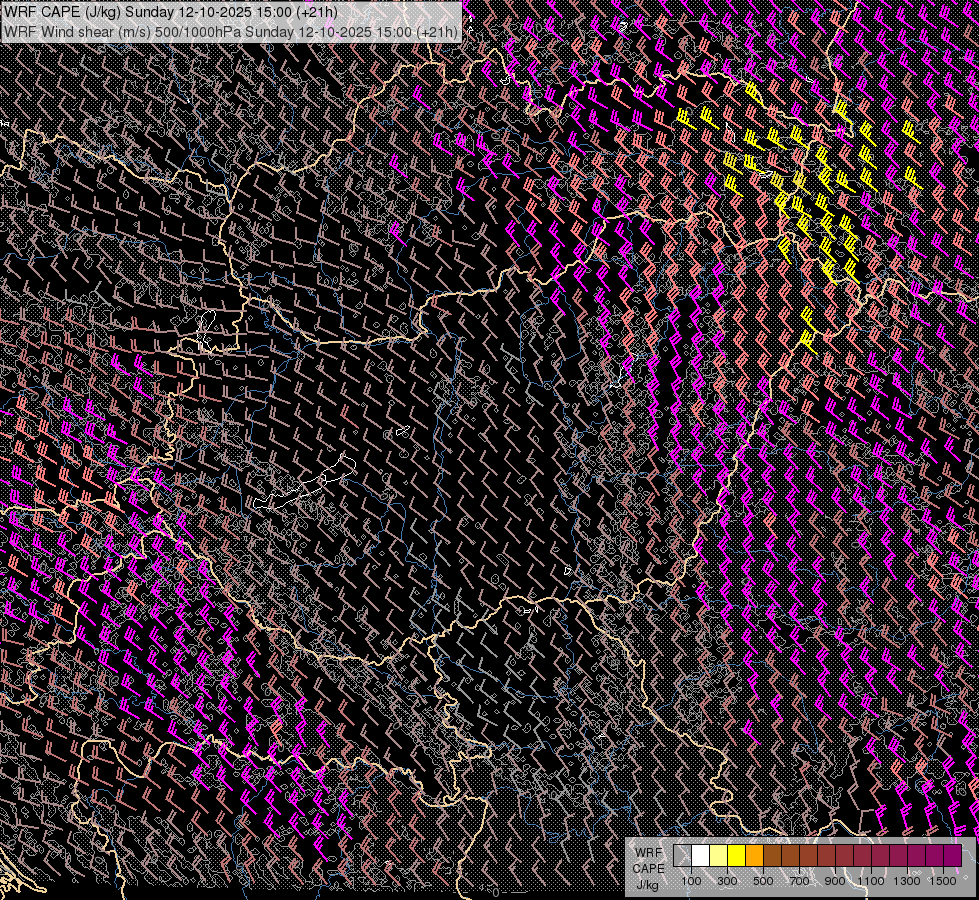Image resolution: width=979 pixels, height=900 pixels.
Task: Click the 100 label on legend
Action: (x=691, y=881)
